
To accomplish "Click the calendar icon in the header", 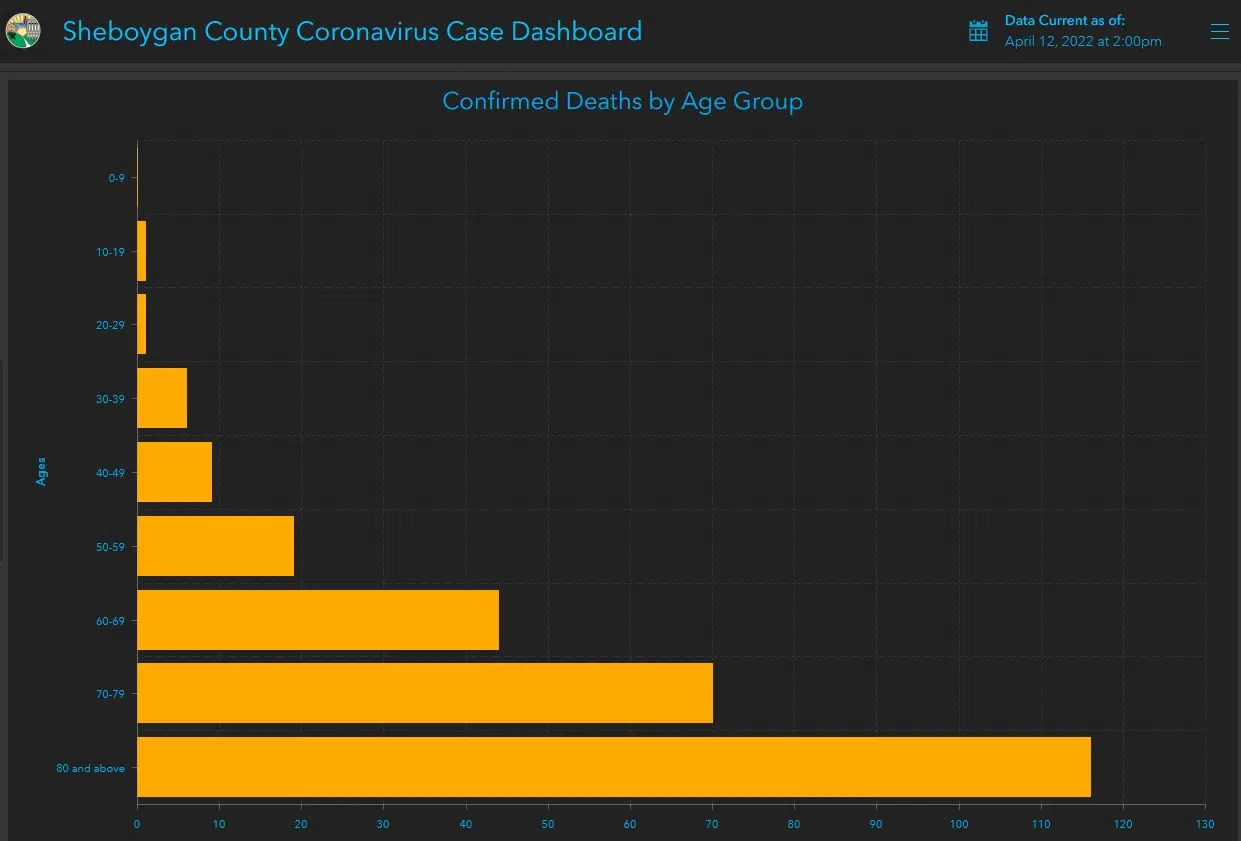I will point(978,31).
